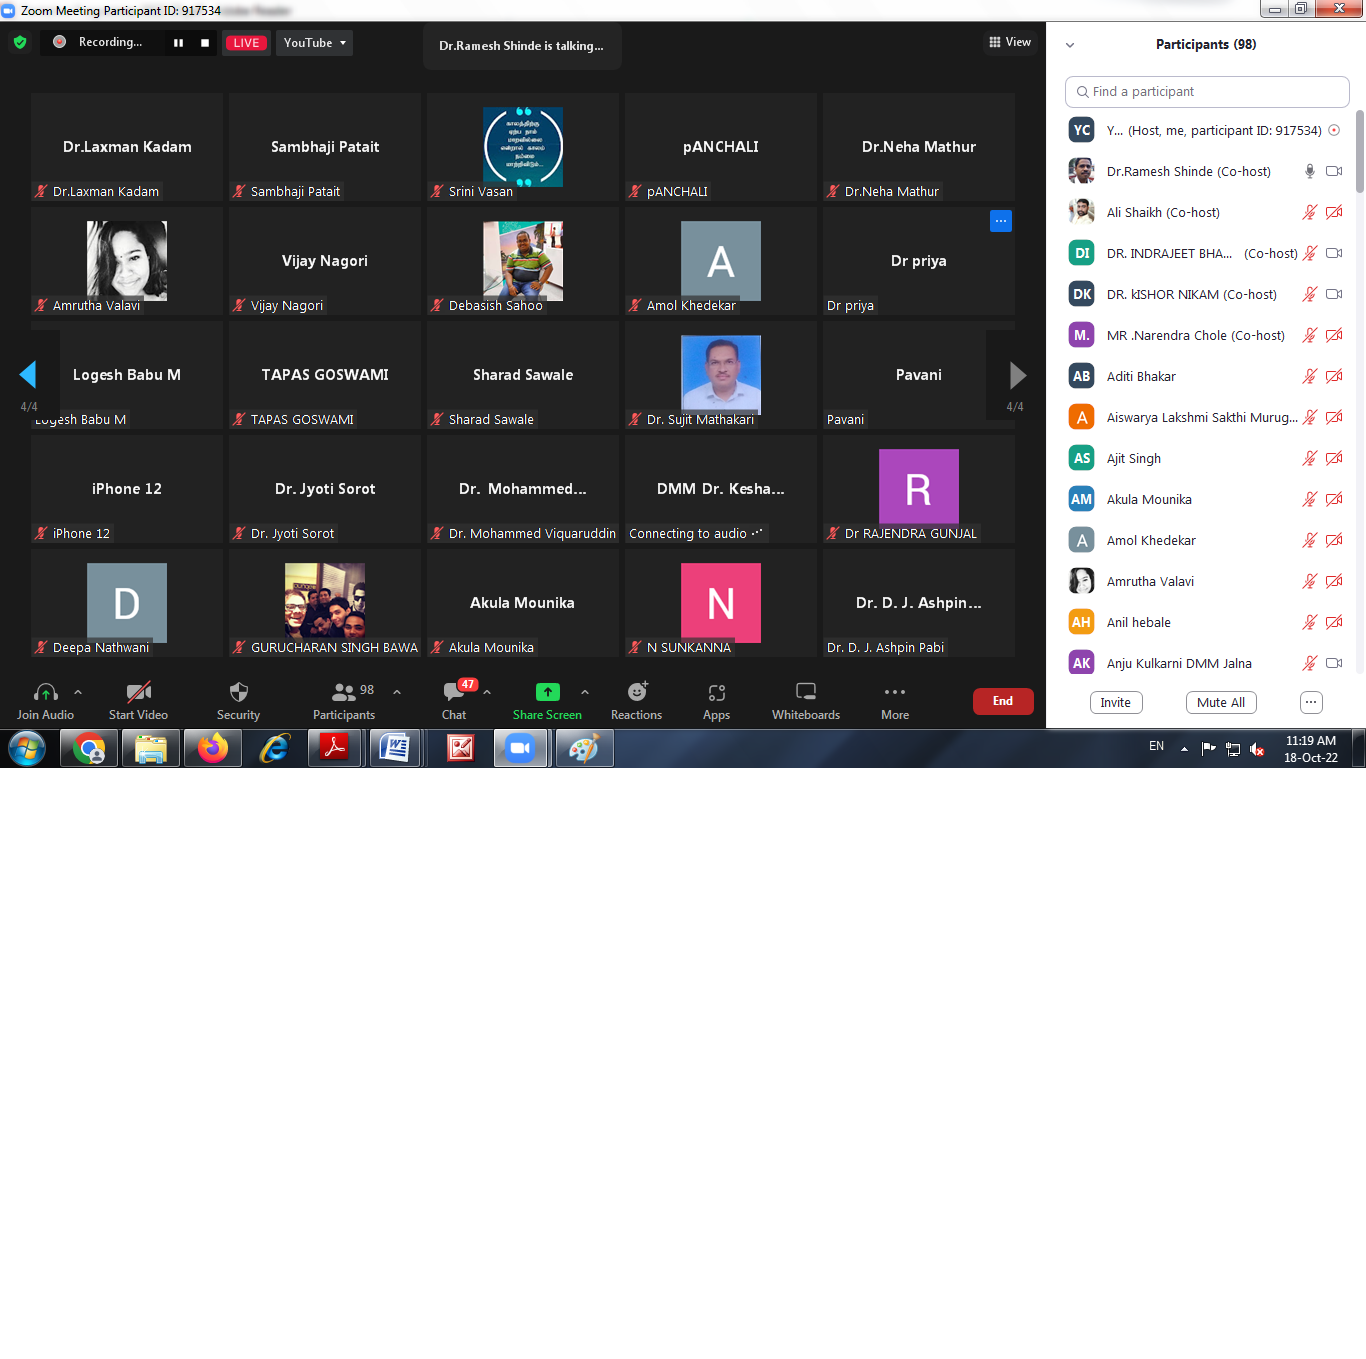Image resolution: width=1366 pixels, height=1359 pixels.
Task: Click Dr. Sujit Mathakari video tile
Action: tap(721, 375)
